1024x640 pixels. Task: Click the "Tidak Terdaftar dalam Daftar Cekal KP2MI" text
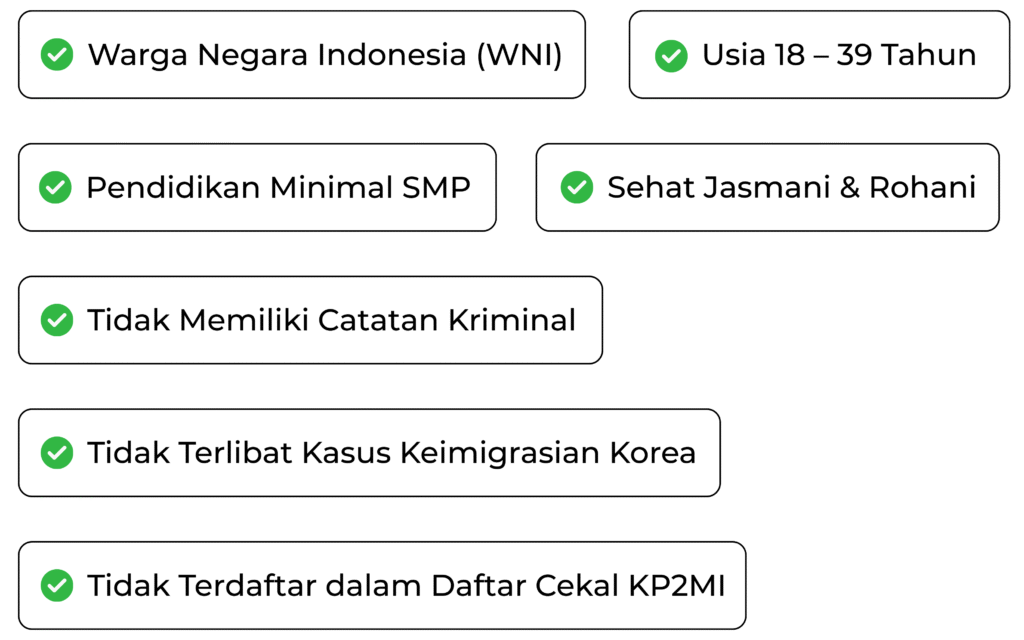pos(405,585)
